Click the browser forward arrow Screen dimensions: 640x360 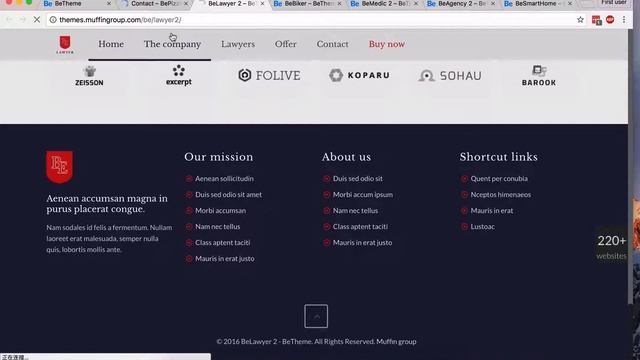coord(22,20)
